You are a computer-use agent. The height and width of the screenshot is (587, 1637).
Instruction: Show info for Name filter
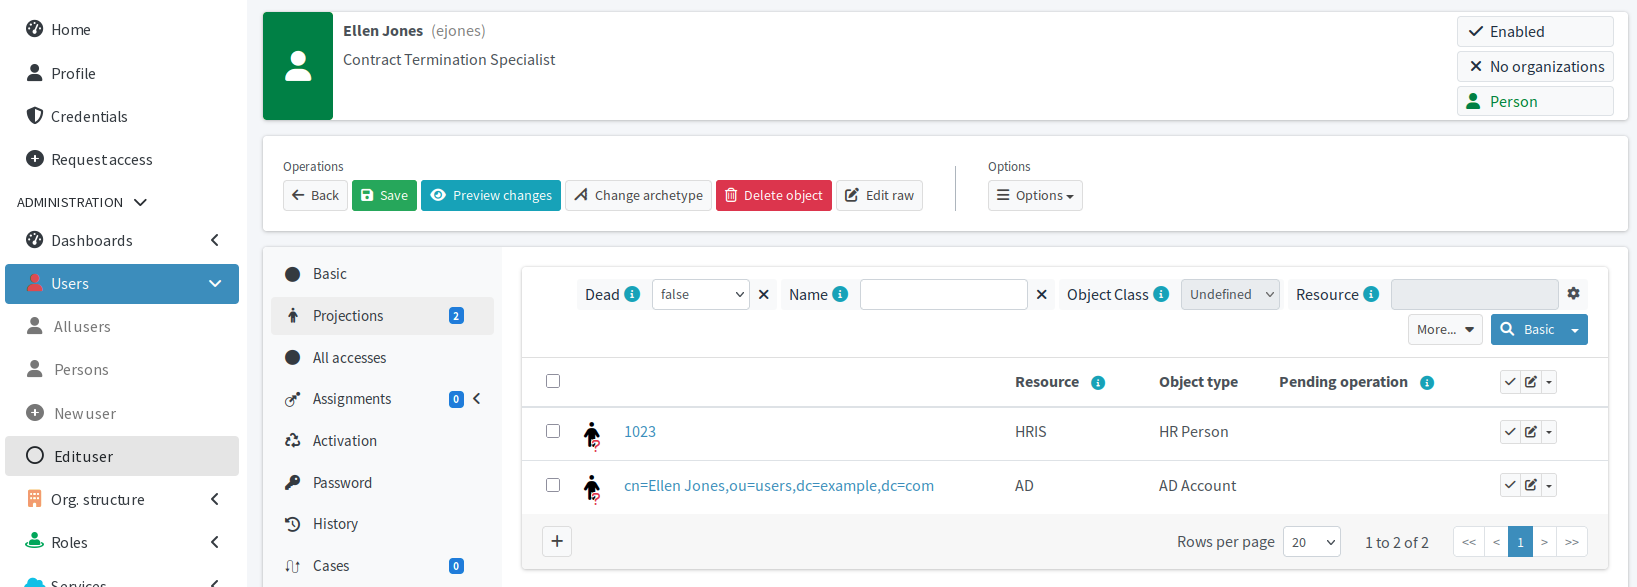click(x=840, y=294)
